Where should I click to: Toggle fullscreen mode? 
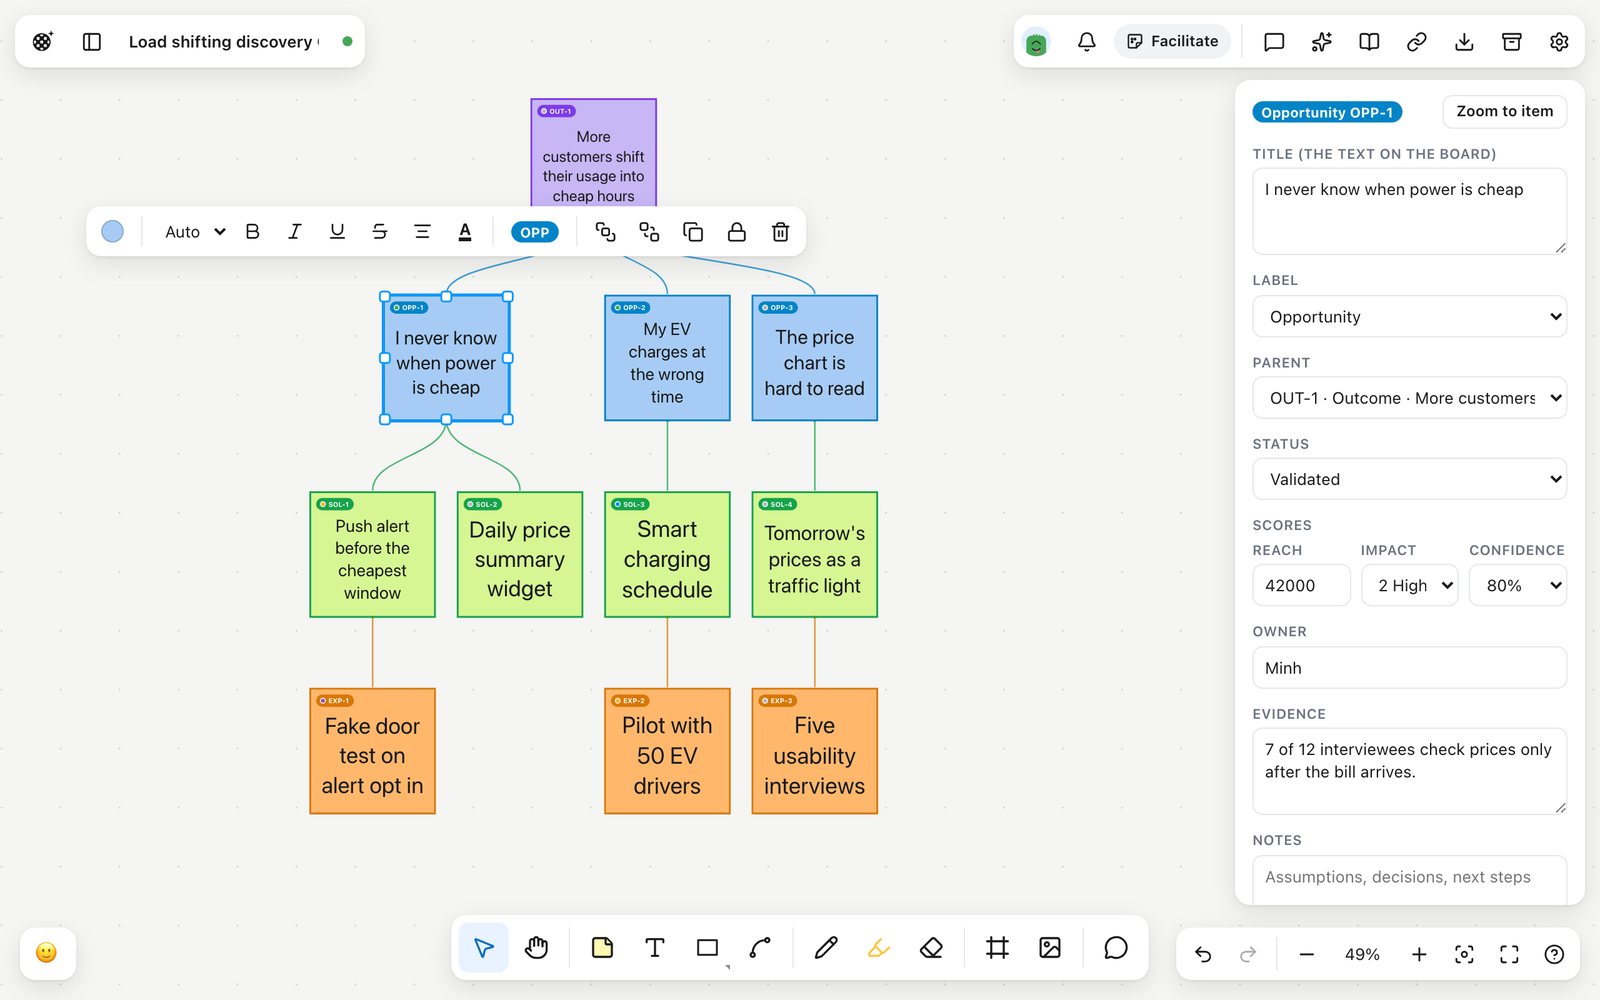pos(1509,955)
